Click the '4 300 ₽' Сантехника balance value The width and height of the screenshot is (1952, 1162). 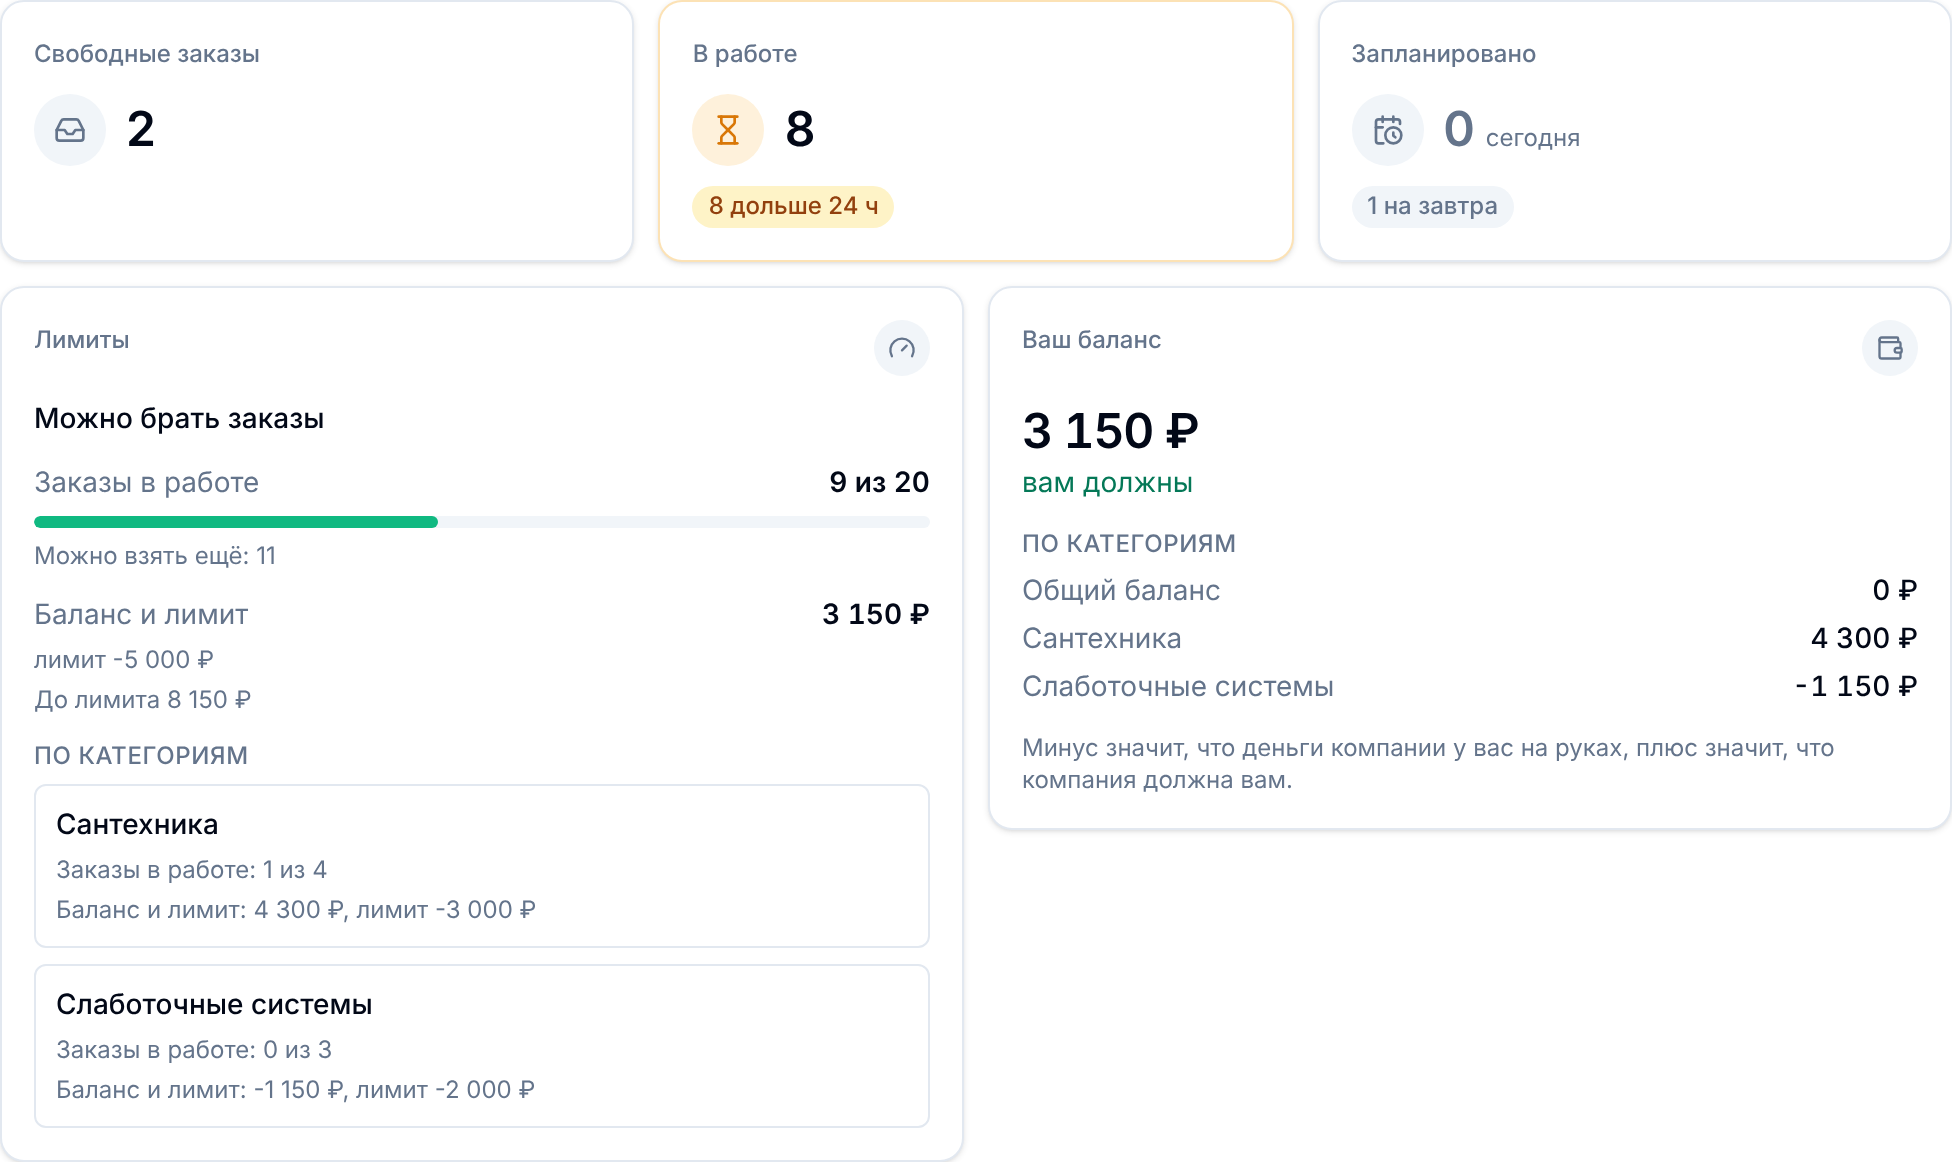pos(1863,638)
